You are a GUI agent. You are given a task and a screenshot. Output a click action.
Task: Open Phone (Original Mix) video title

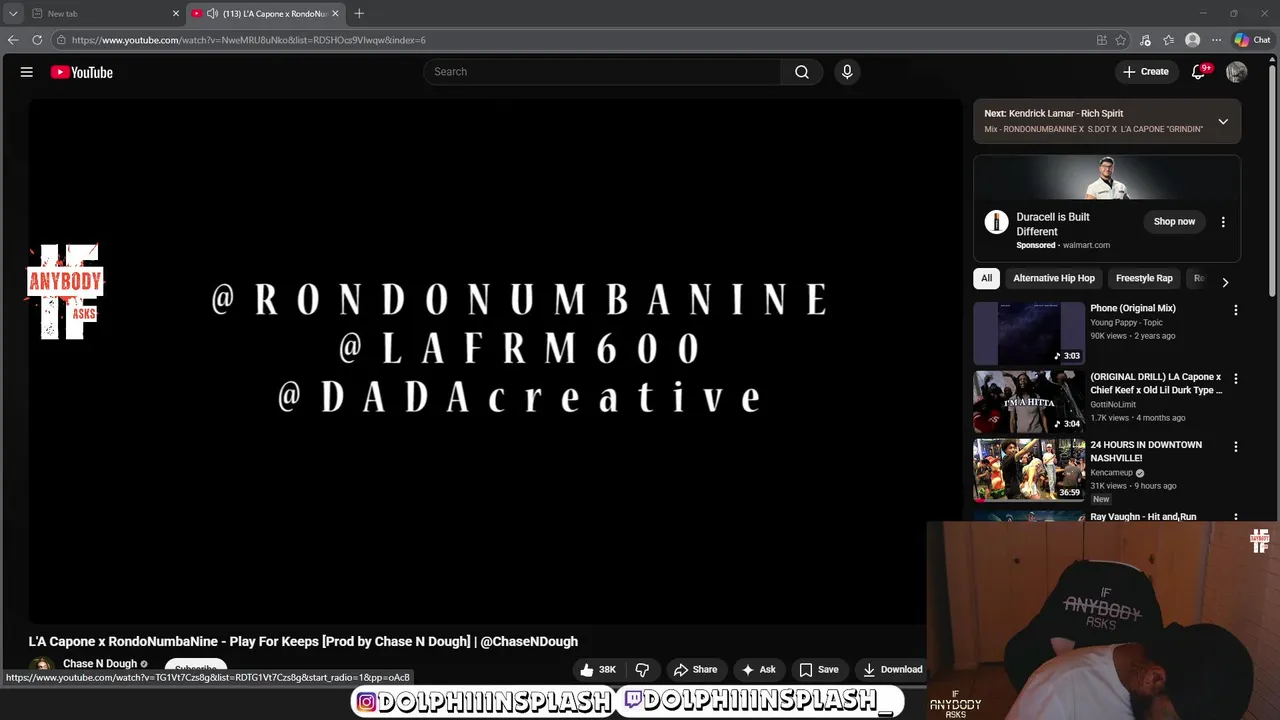click(x=1133, y=308)
